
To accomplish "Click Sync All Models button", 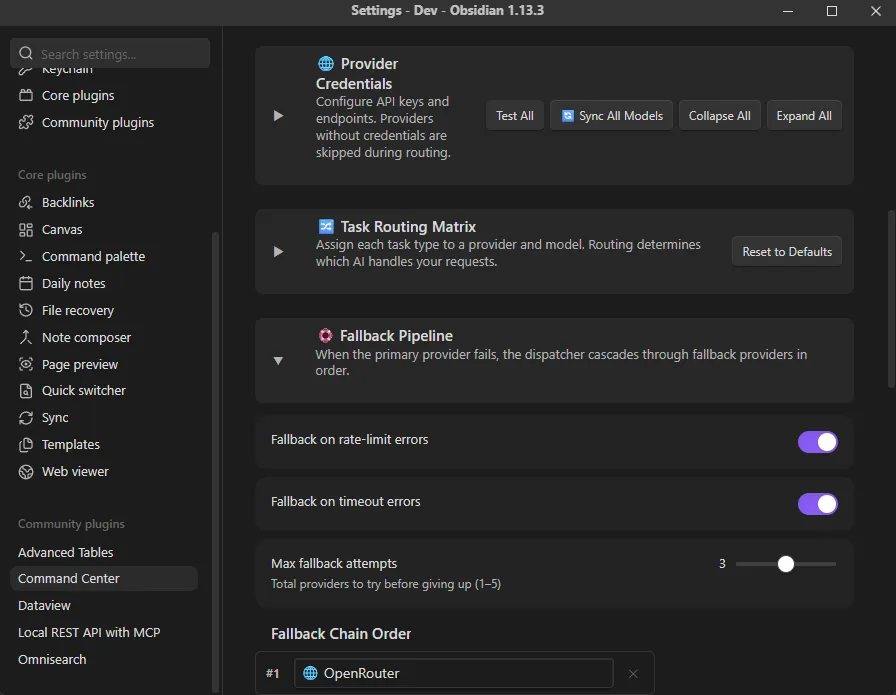I will coord(611,115).
